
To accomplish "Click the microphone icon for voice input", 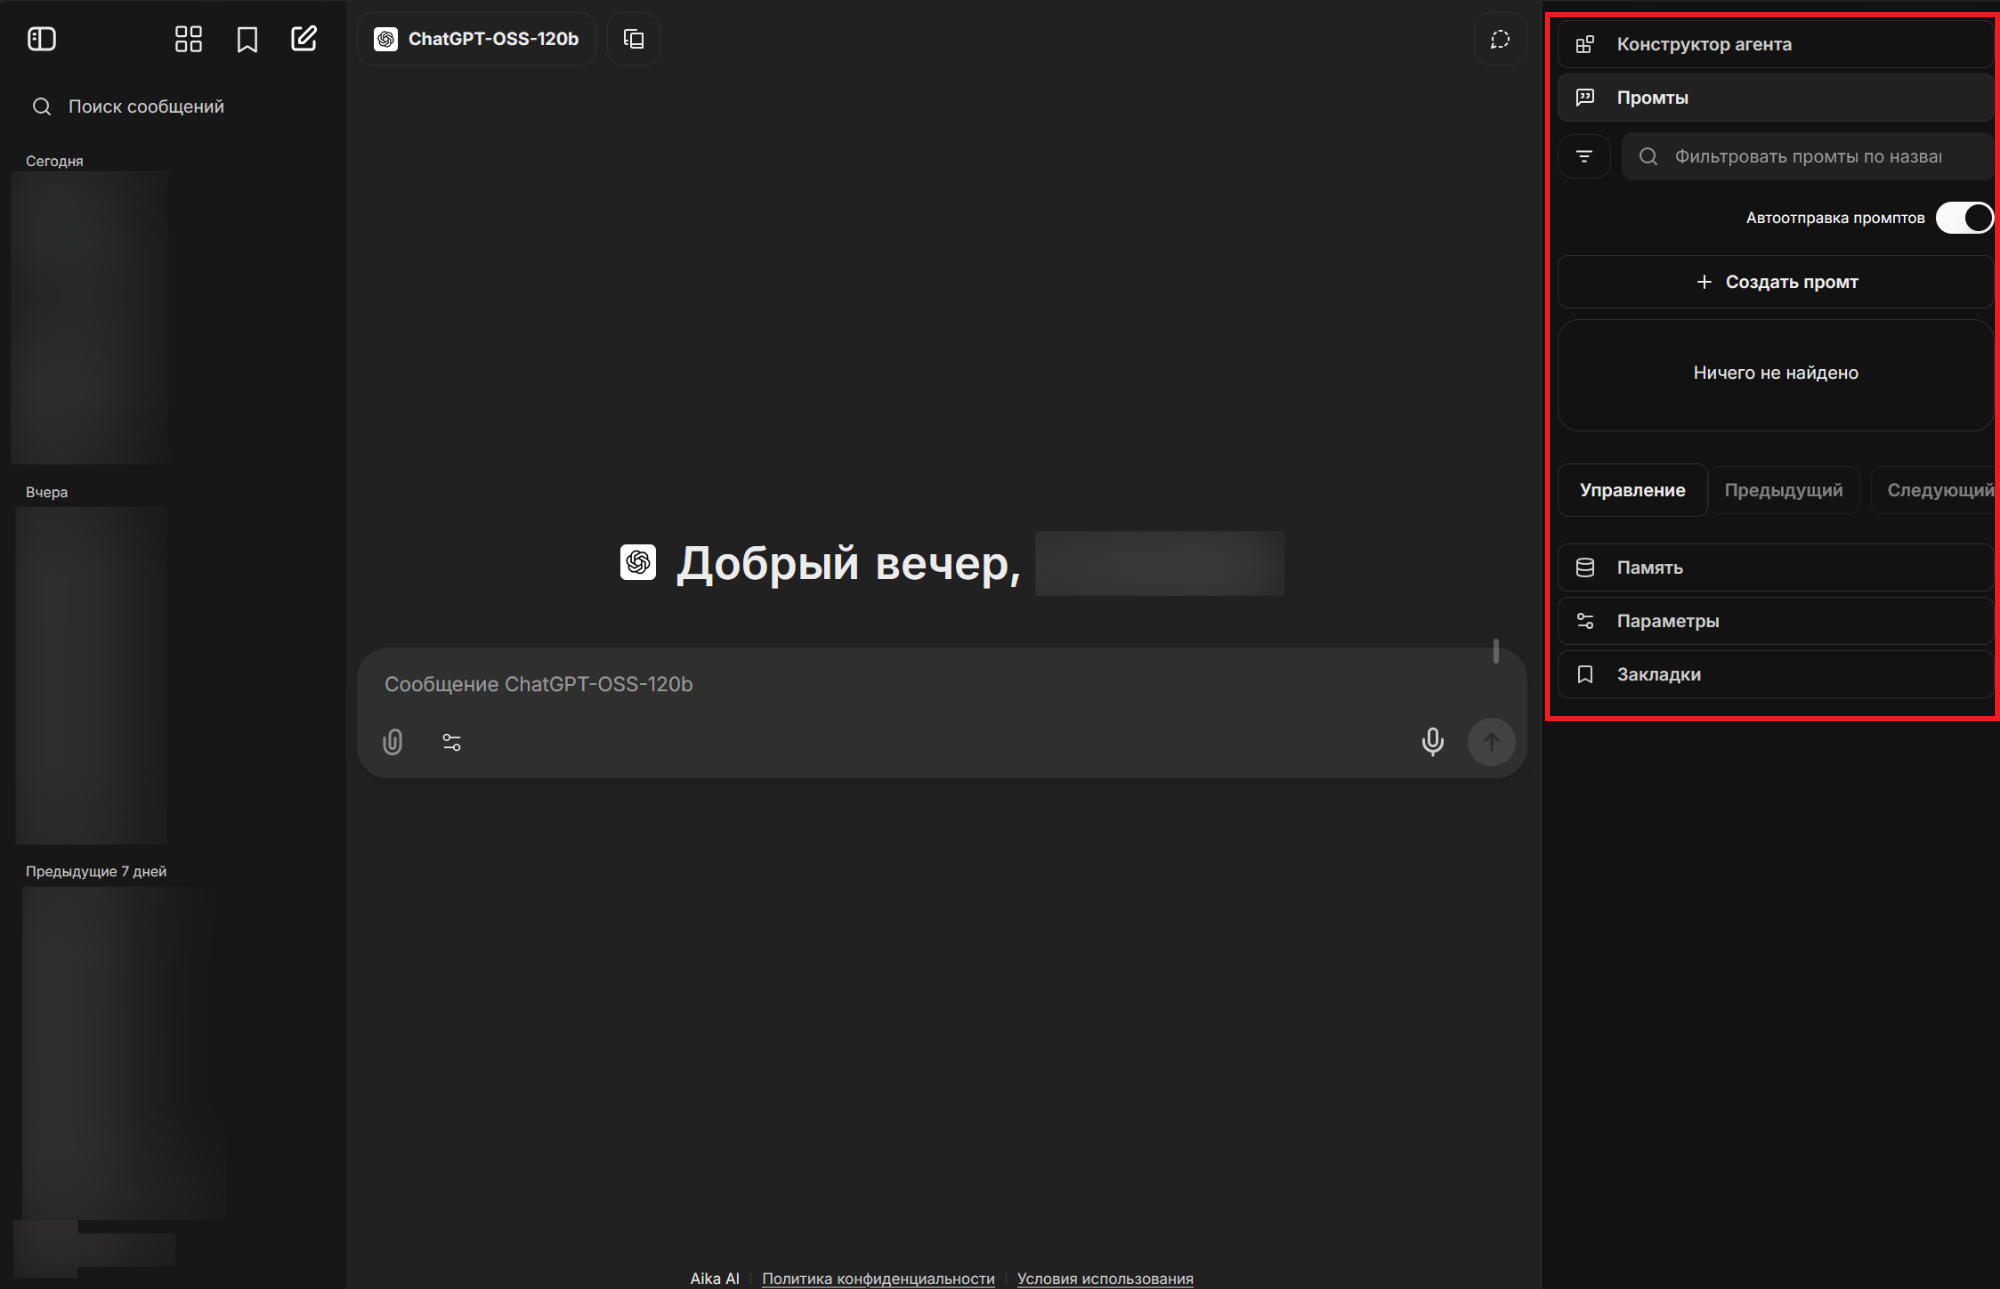I will tap(1433, 742).
